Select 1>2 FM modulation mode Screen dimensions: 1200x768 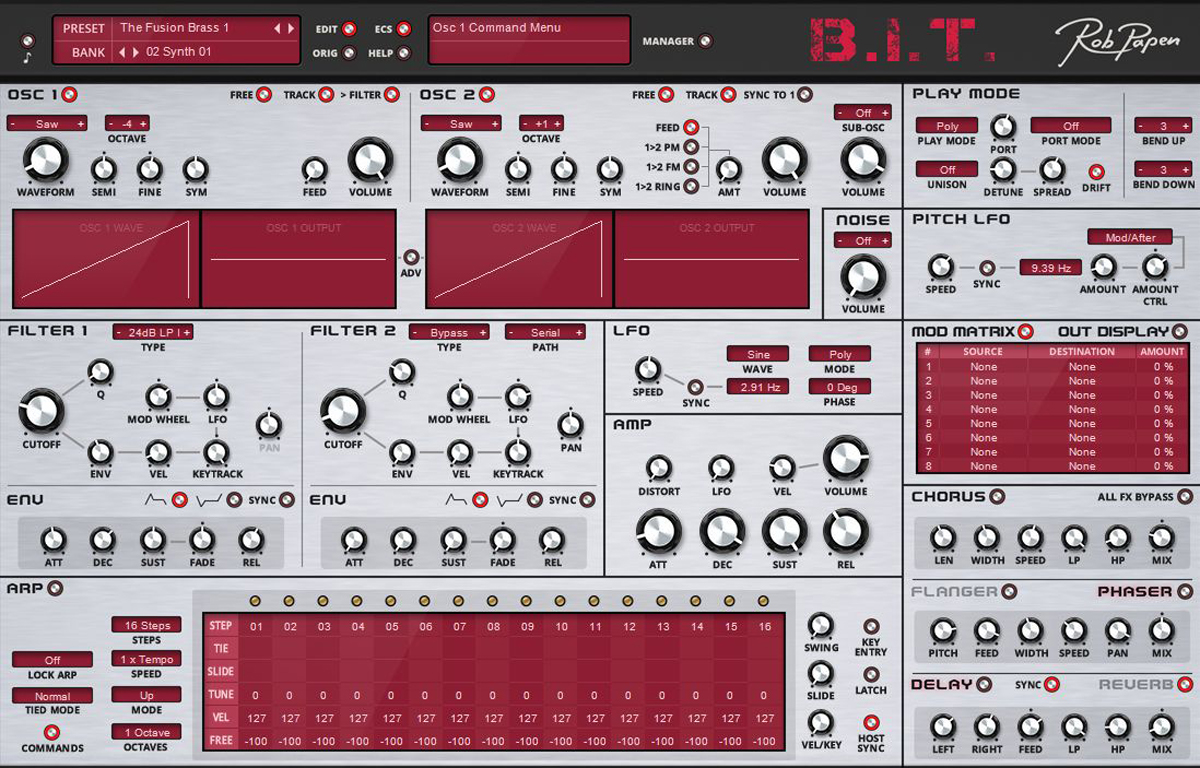coord(690,167)
